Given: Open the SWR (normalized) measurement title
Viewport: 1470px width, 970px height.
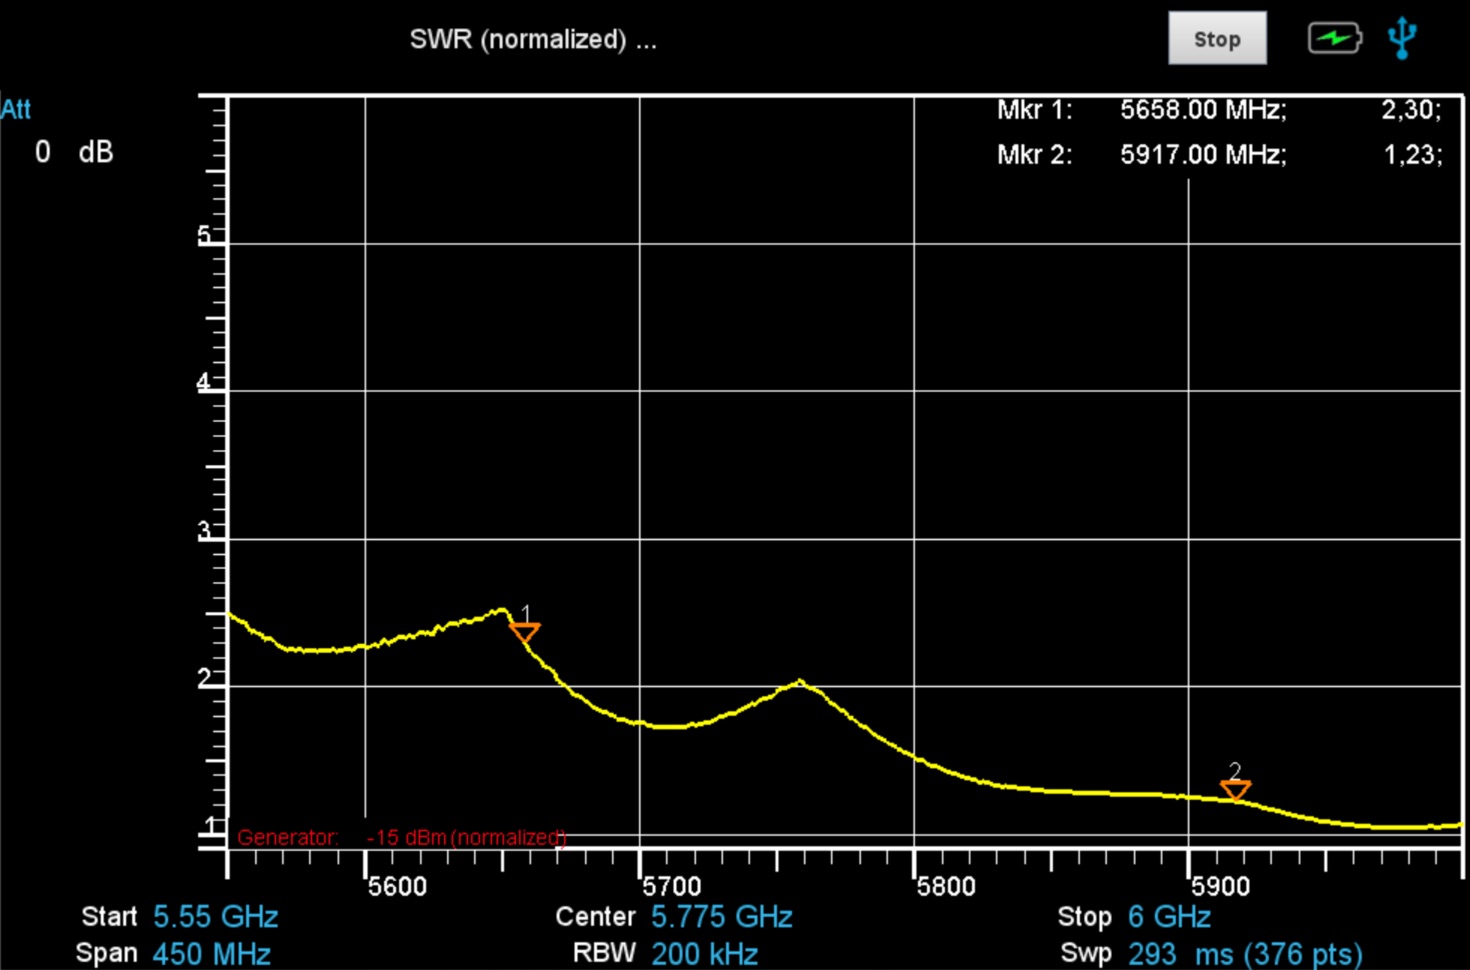Looking at the screenshot, I should (x=532, y=40).
